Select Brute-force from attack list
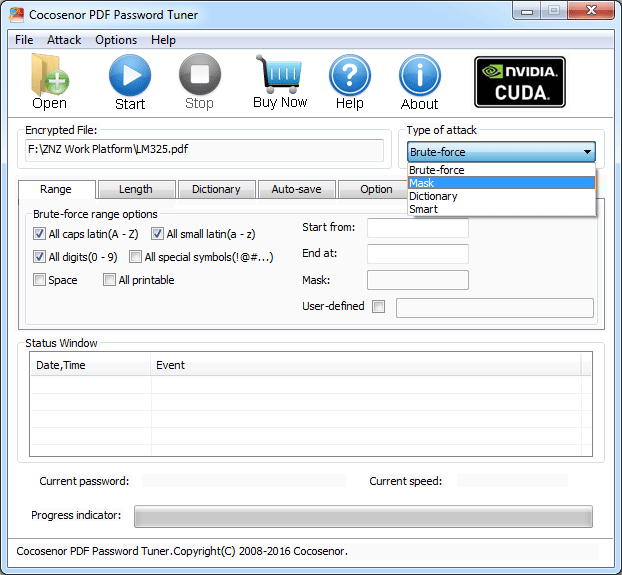 501,170
